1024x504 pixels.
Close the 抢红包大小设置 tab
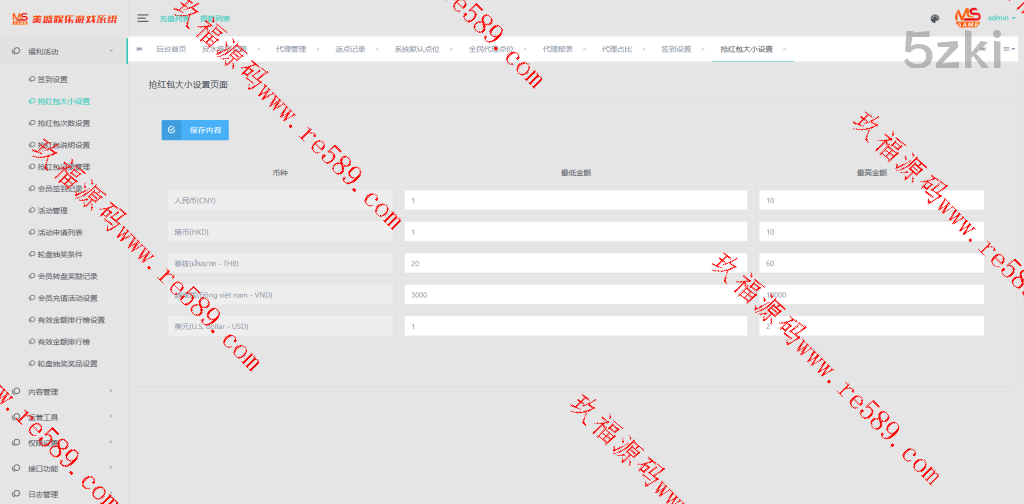coord(784,49)
